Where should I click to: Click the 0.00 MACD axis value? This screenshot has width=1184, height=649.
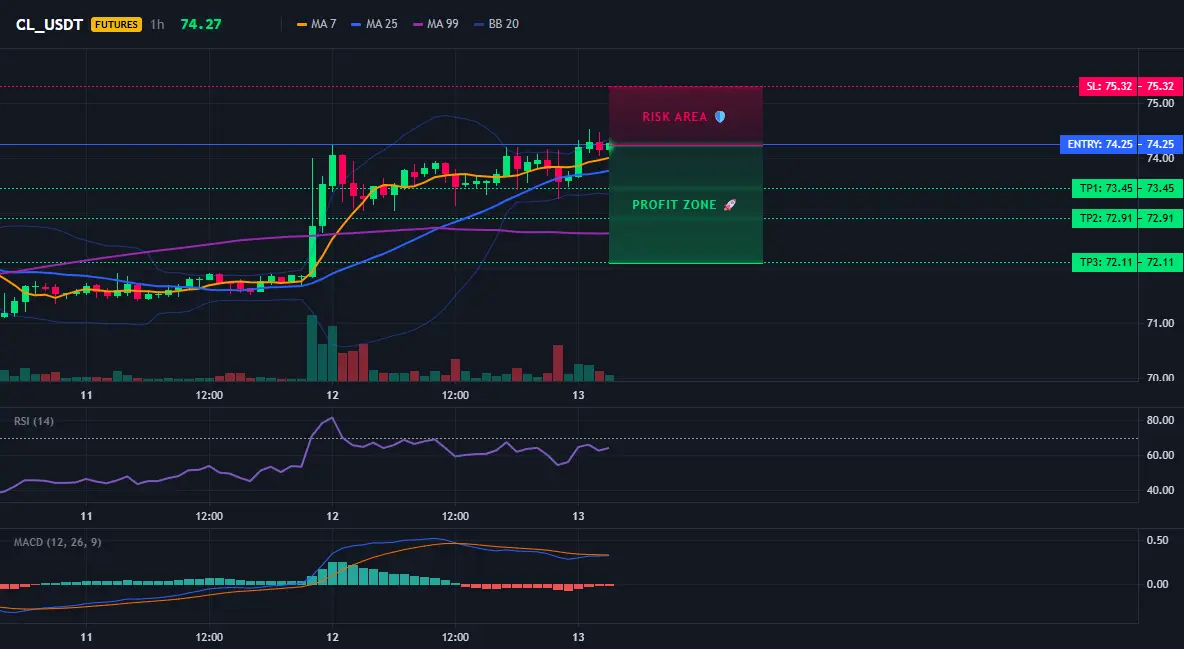[1157, 584]
